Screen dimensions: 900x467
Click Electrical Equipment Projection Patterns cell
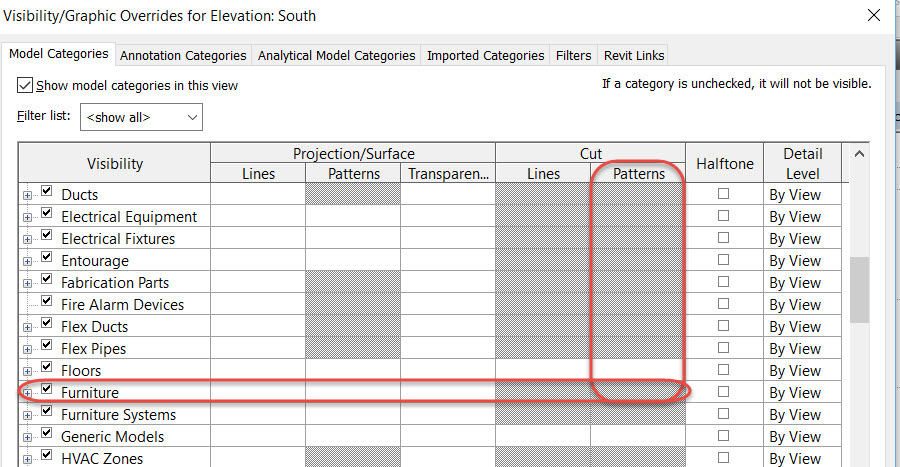click(x=352, y=216)
